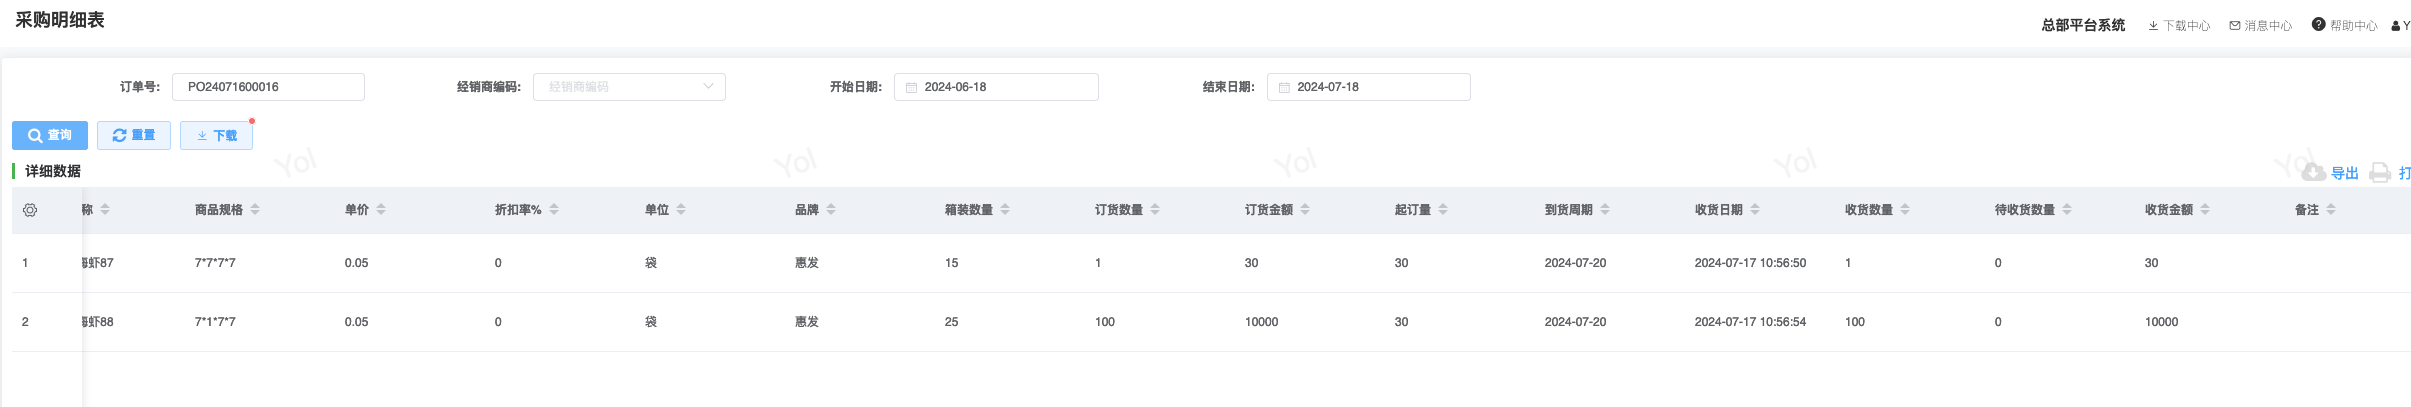Click the printer icon

point(2380,173)
